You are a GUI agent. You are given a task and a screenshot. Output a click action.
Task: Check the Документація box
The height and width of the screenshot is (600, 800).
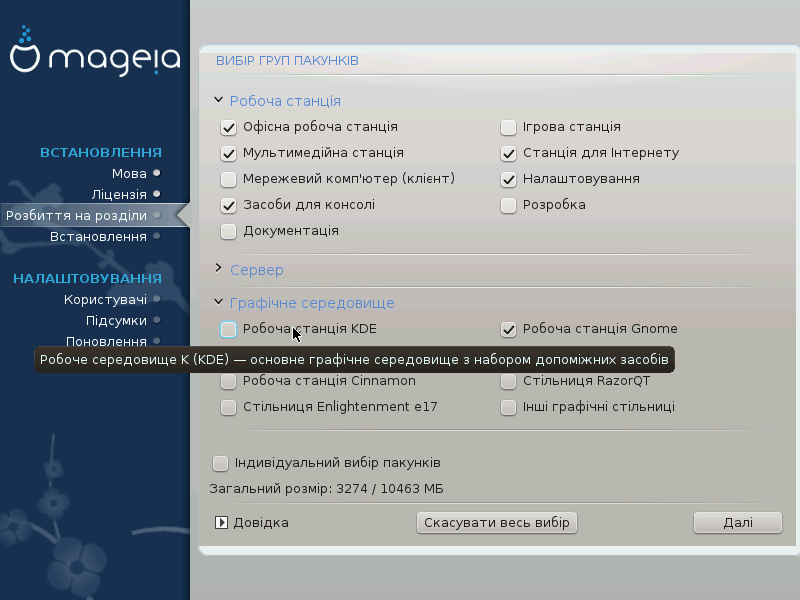click(229, 231)
